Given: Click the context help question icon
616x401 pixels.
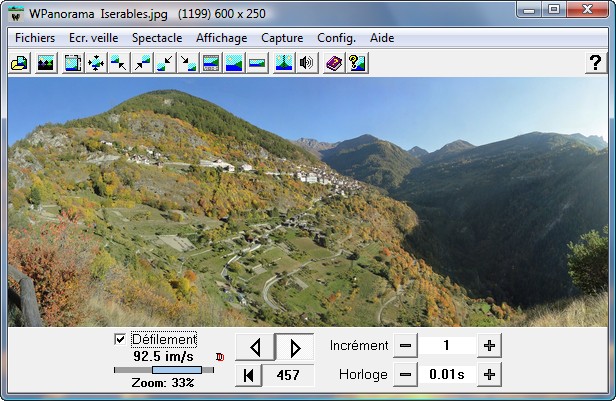Looking at the screenshot, I should [x=356, y=63].
